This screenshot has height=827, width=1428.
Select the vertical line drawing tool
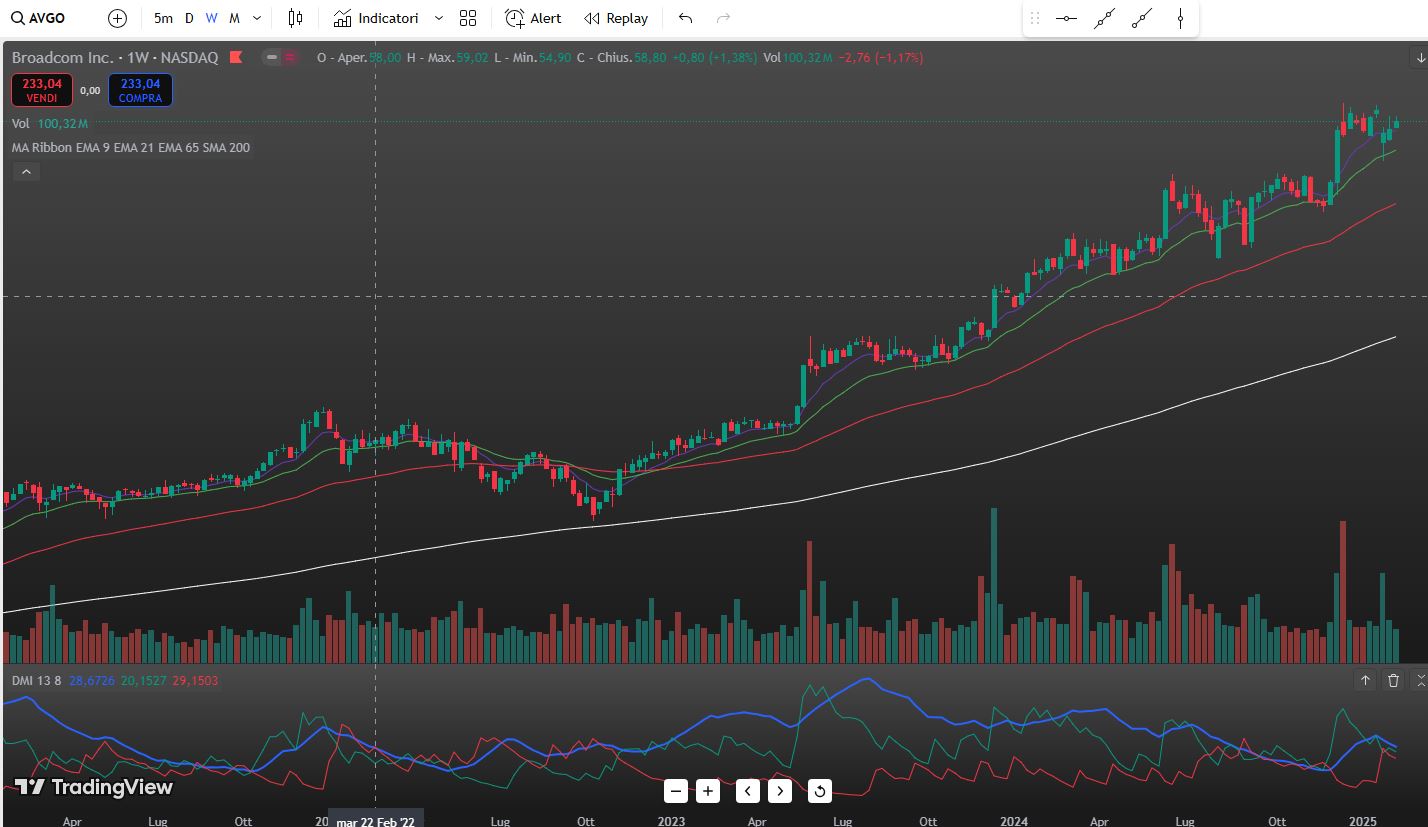[x=1181, y=18]
